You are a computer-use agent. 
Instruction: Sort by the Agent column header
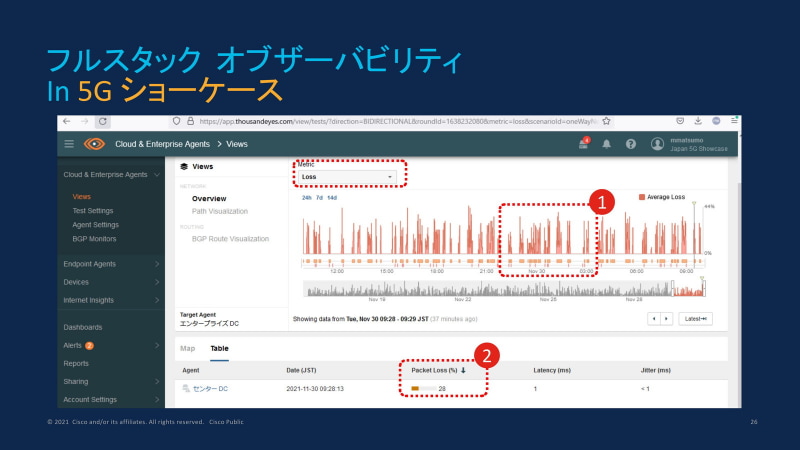coord(191,370)
